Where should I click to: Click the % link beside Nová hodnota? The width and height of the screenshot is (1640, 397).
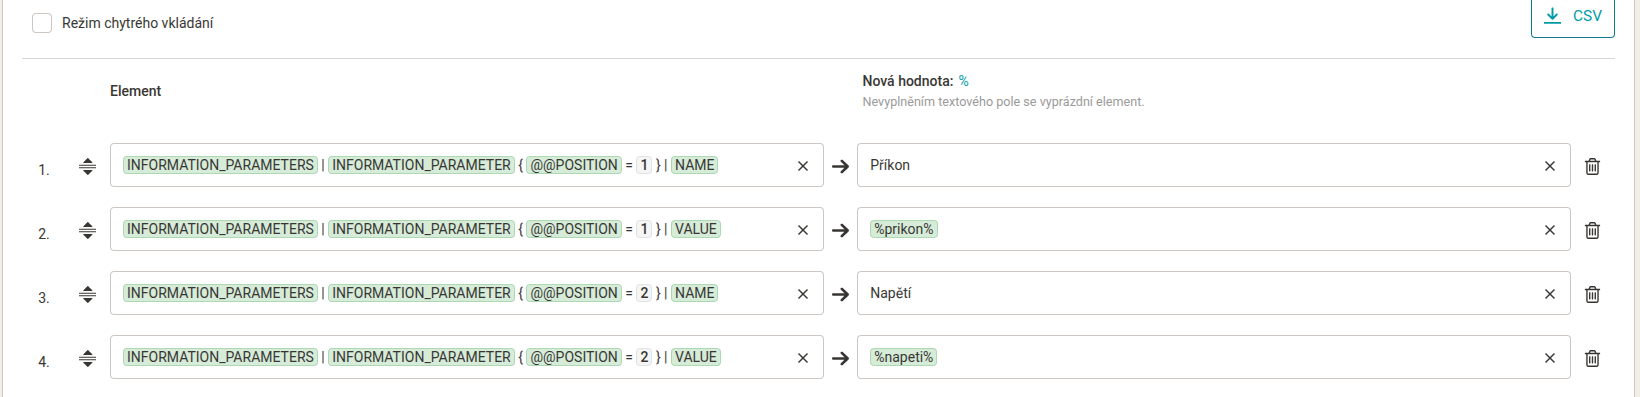click(x=964, y=81)
